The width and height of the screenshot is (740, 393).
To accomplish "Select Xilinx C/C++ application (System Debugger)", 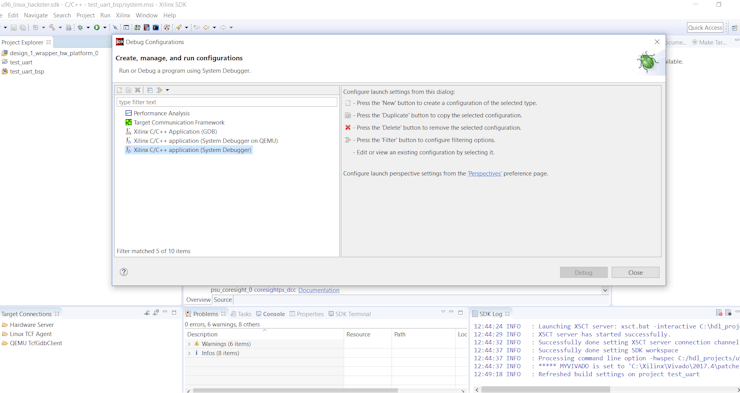I will click(x=188, y=150).
